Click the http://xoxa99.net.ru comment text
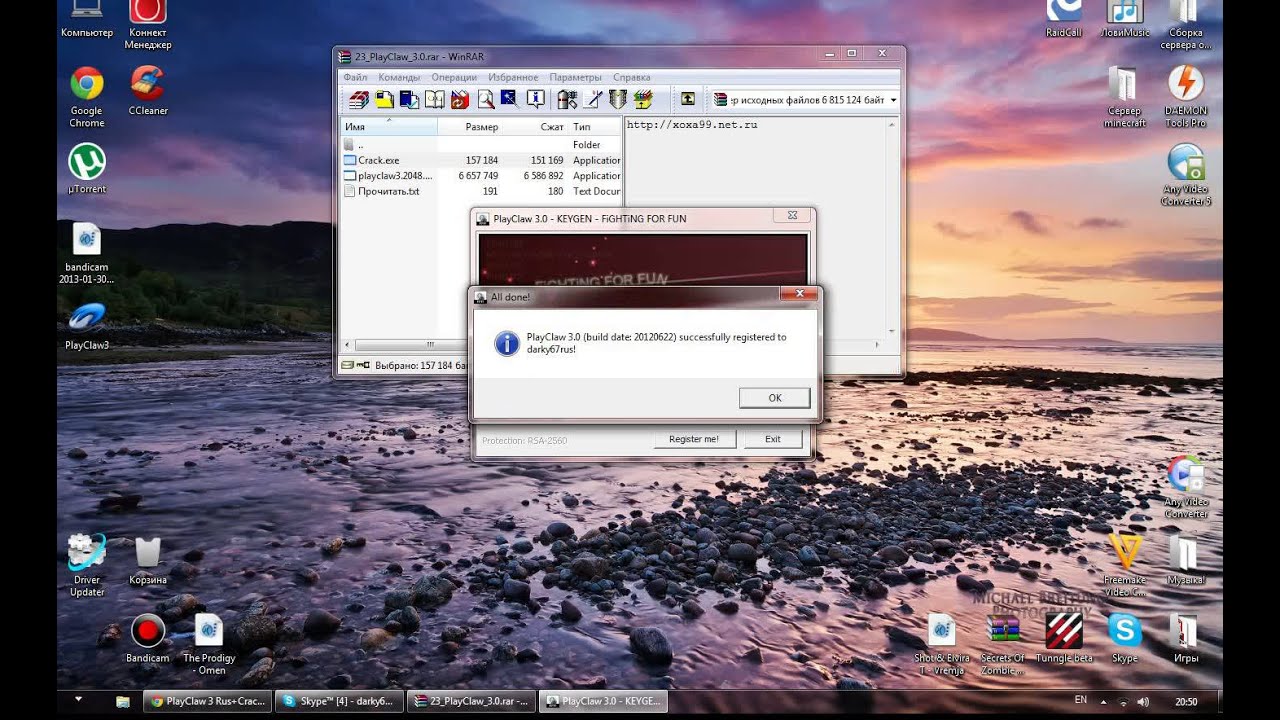Image resolution: width=1280 pixels, height=720 pixels. [692, 125]
